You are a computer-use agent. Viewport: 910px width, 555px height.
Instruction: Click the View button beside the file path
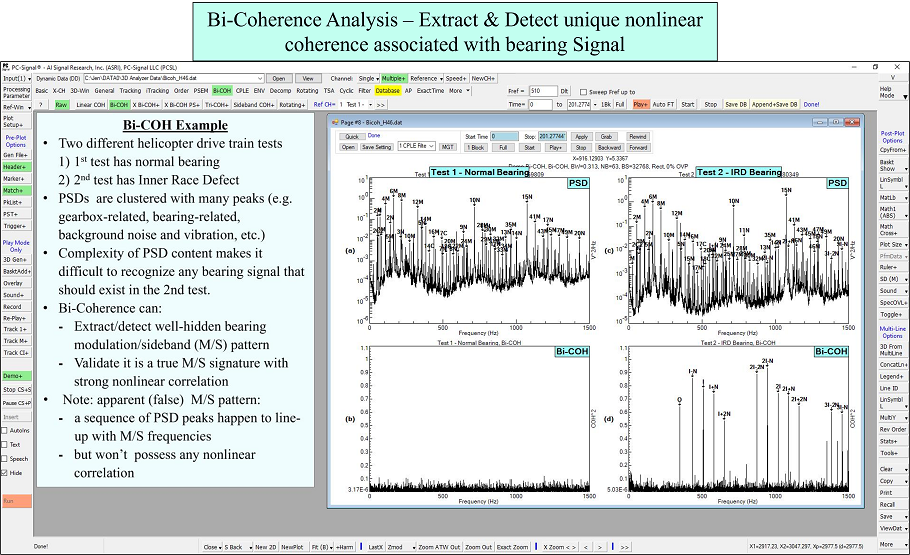pyautogui.click(x=307, y=78)
